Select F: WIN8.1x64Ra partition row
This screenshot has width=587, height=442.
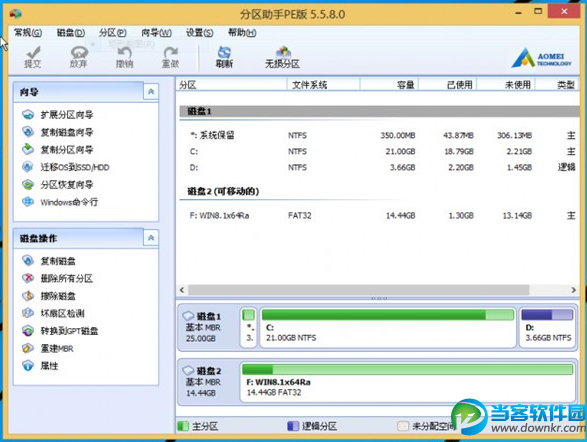point(379,216)
